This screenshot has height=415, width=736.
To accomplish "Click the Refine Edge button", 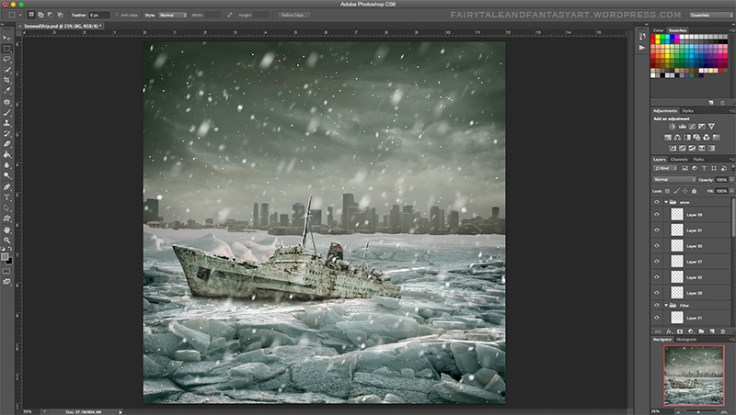I will [294, 15].
